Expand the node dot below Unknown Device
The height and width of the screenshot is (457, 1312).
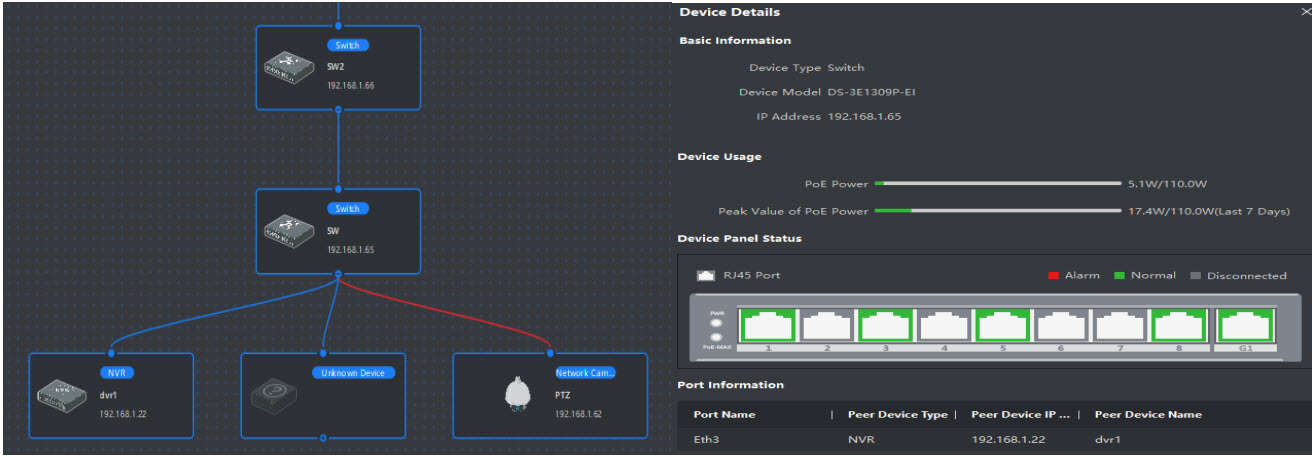323,438
